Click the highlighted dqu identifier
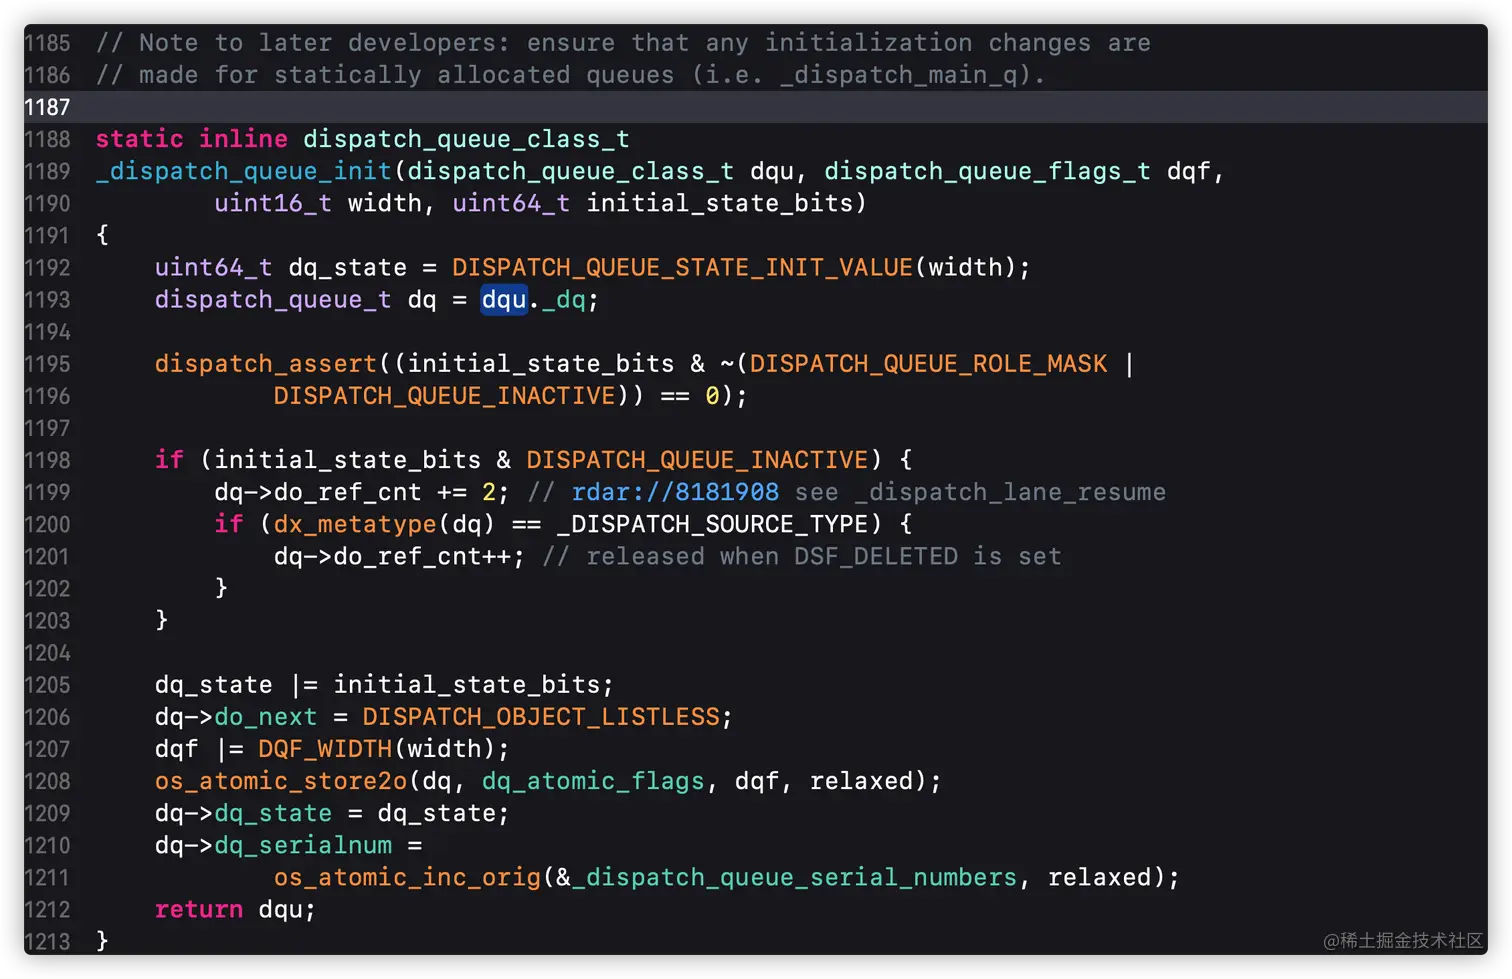Image resolution: width=1512 pixels, height=979 pixels. (504, 300)
